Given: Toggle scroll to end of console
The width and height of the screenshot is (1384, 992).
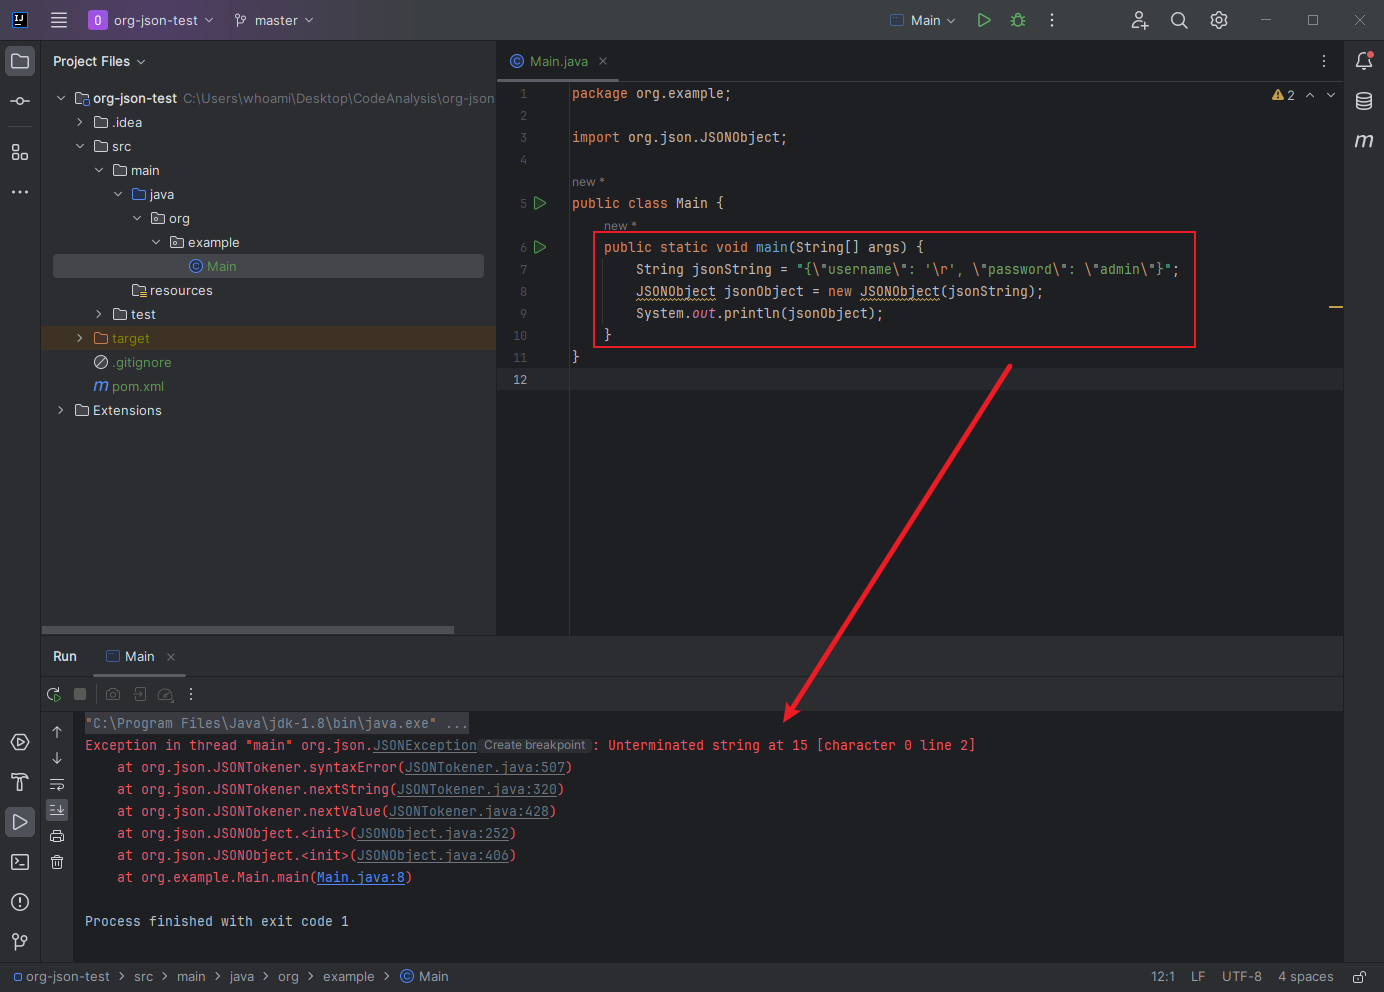Looking at the screenshot, I should [x=57, y=810].
